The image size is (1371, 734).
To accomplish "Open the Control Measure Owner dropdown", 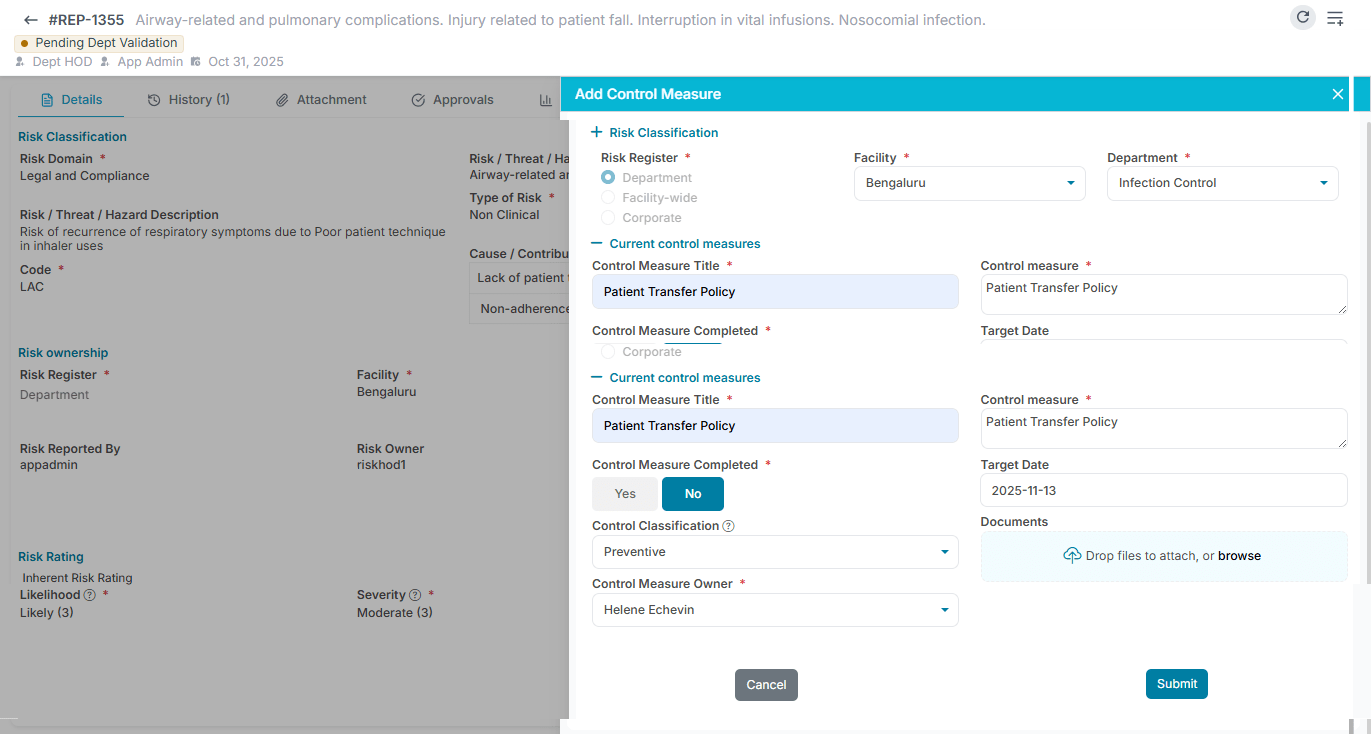I will click(x=775, y=610).
